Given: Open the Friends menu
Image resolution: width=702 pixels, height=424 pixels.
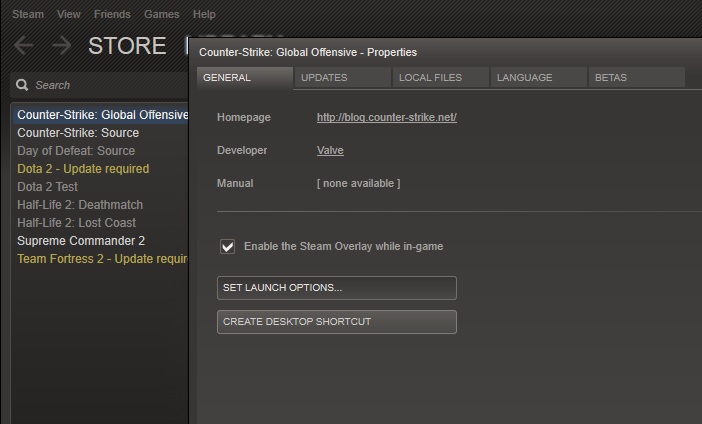Looking at the screenshot, I should coord(112,14).
